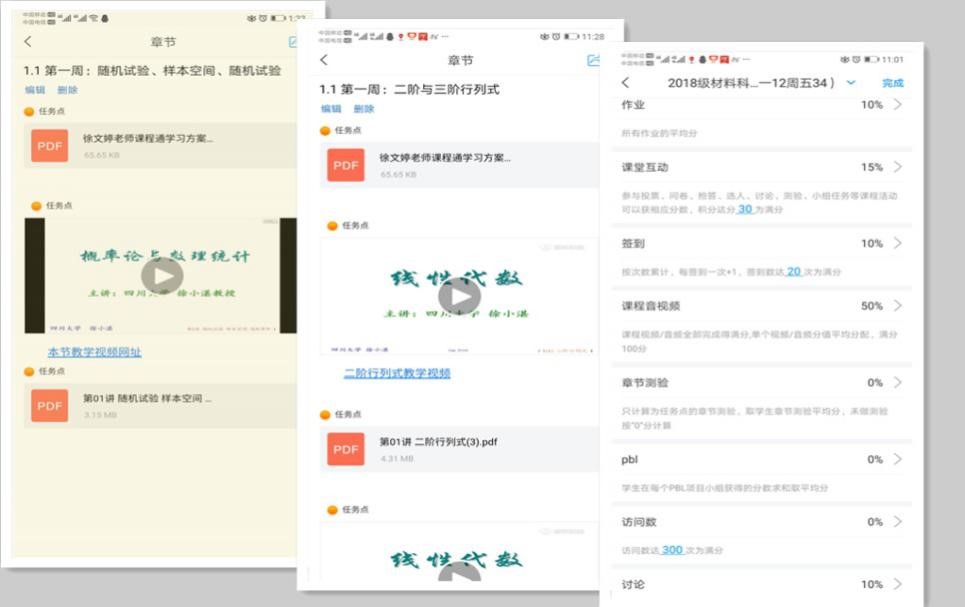Go back from 二阶与三阶行列式 chapter screen

(324, 61)
